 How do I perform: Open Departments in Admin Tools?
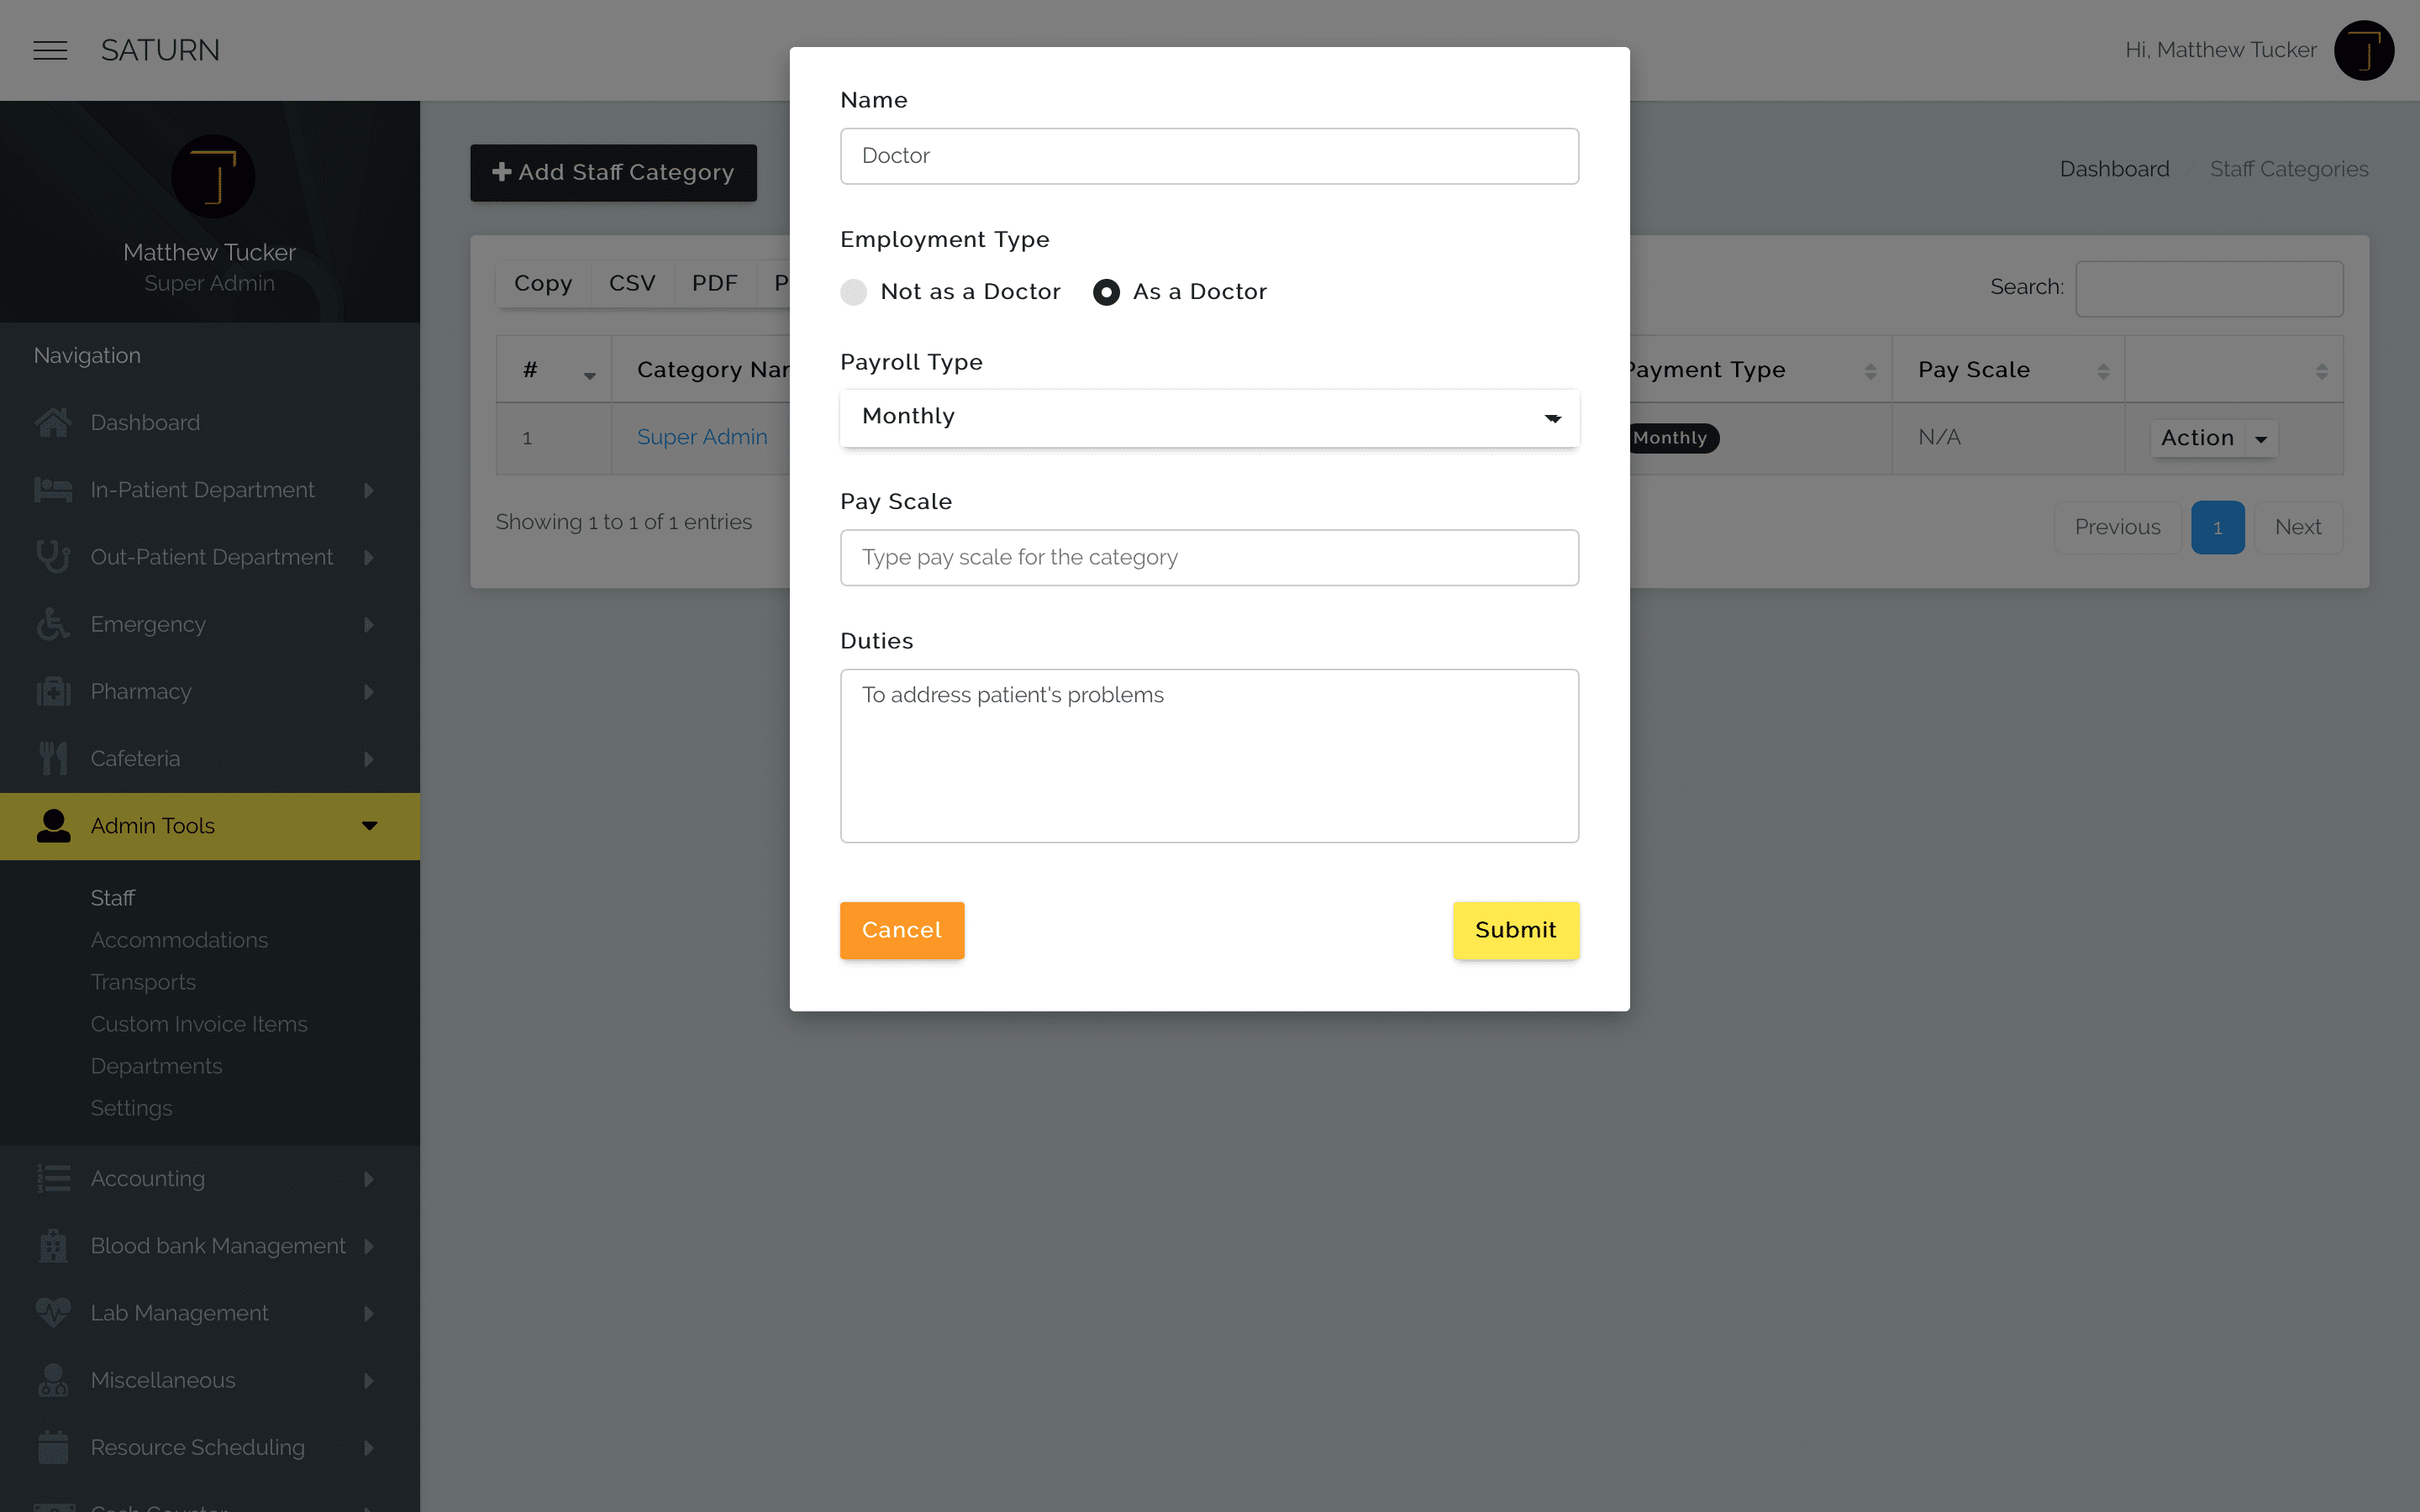[156, 1066]
